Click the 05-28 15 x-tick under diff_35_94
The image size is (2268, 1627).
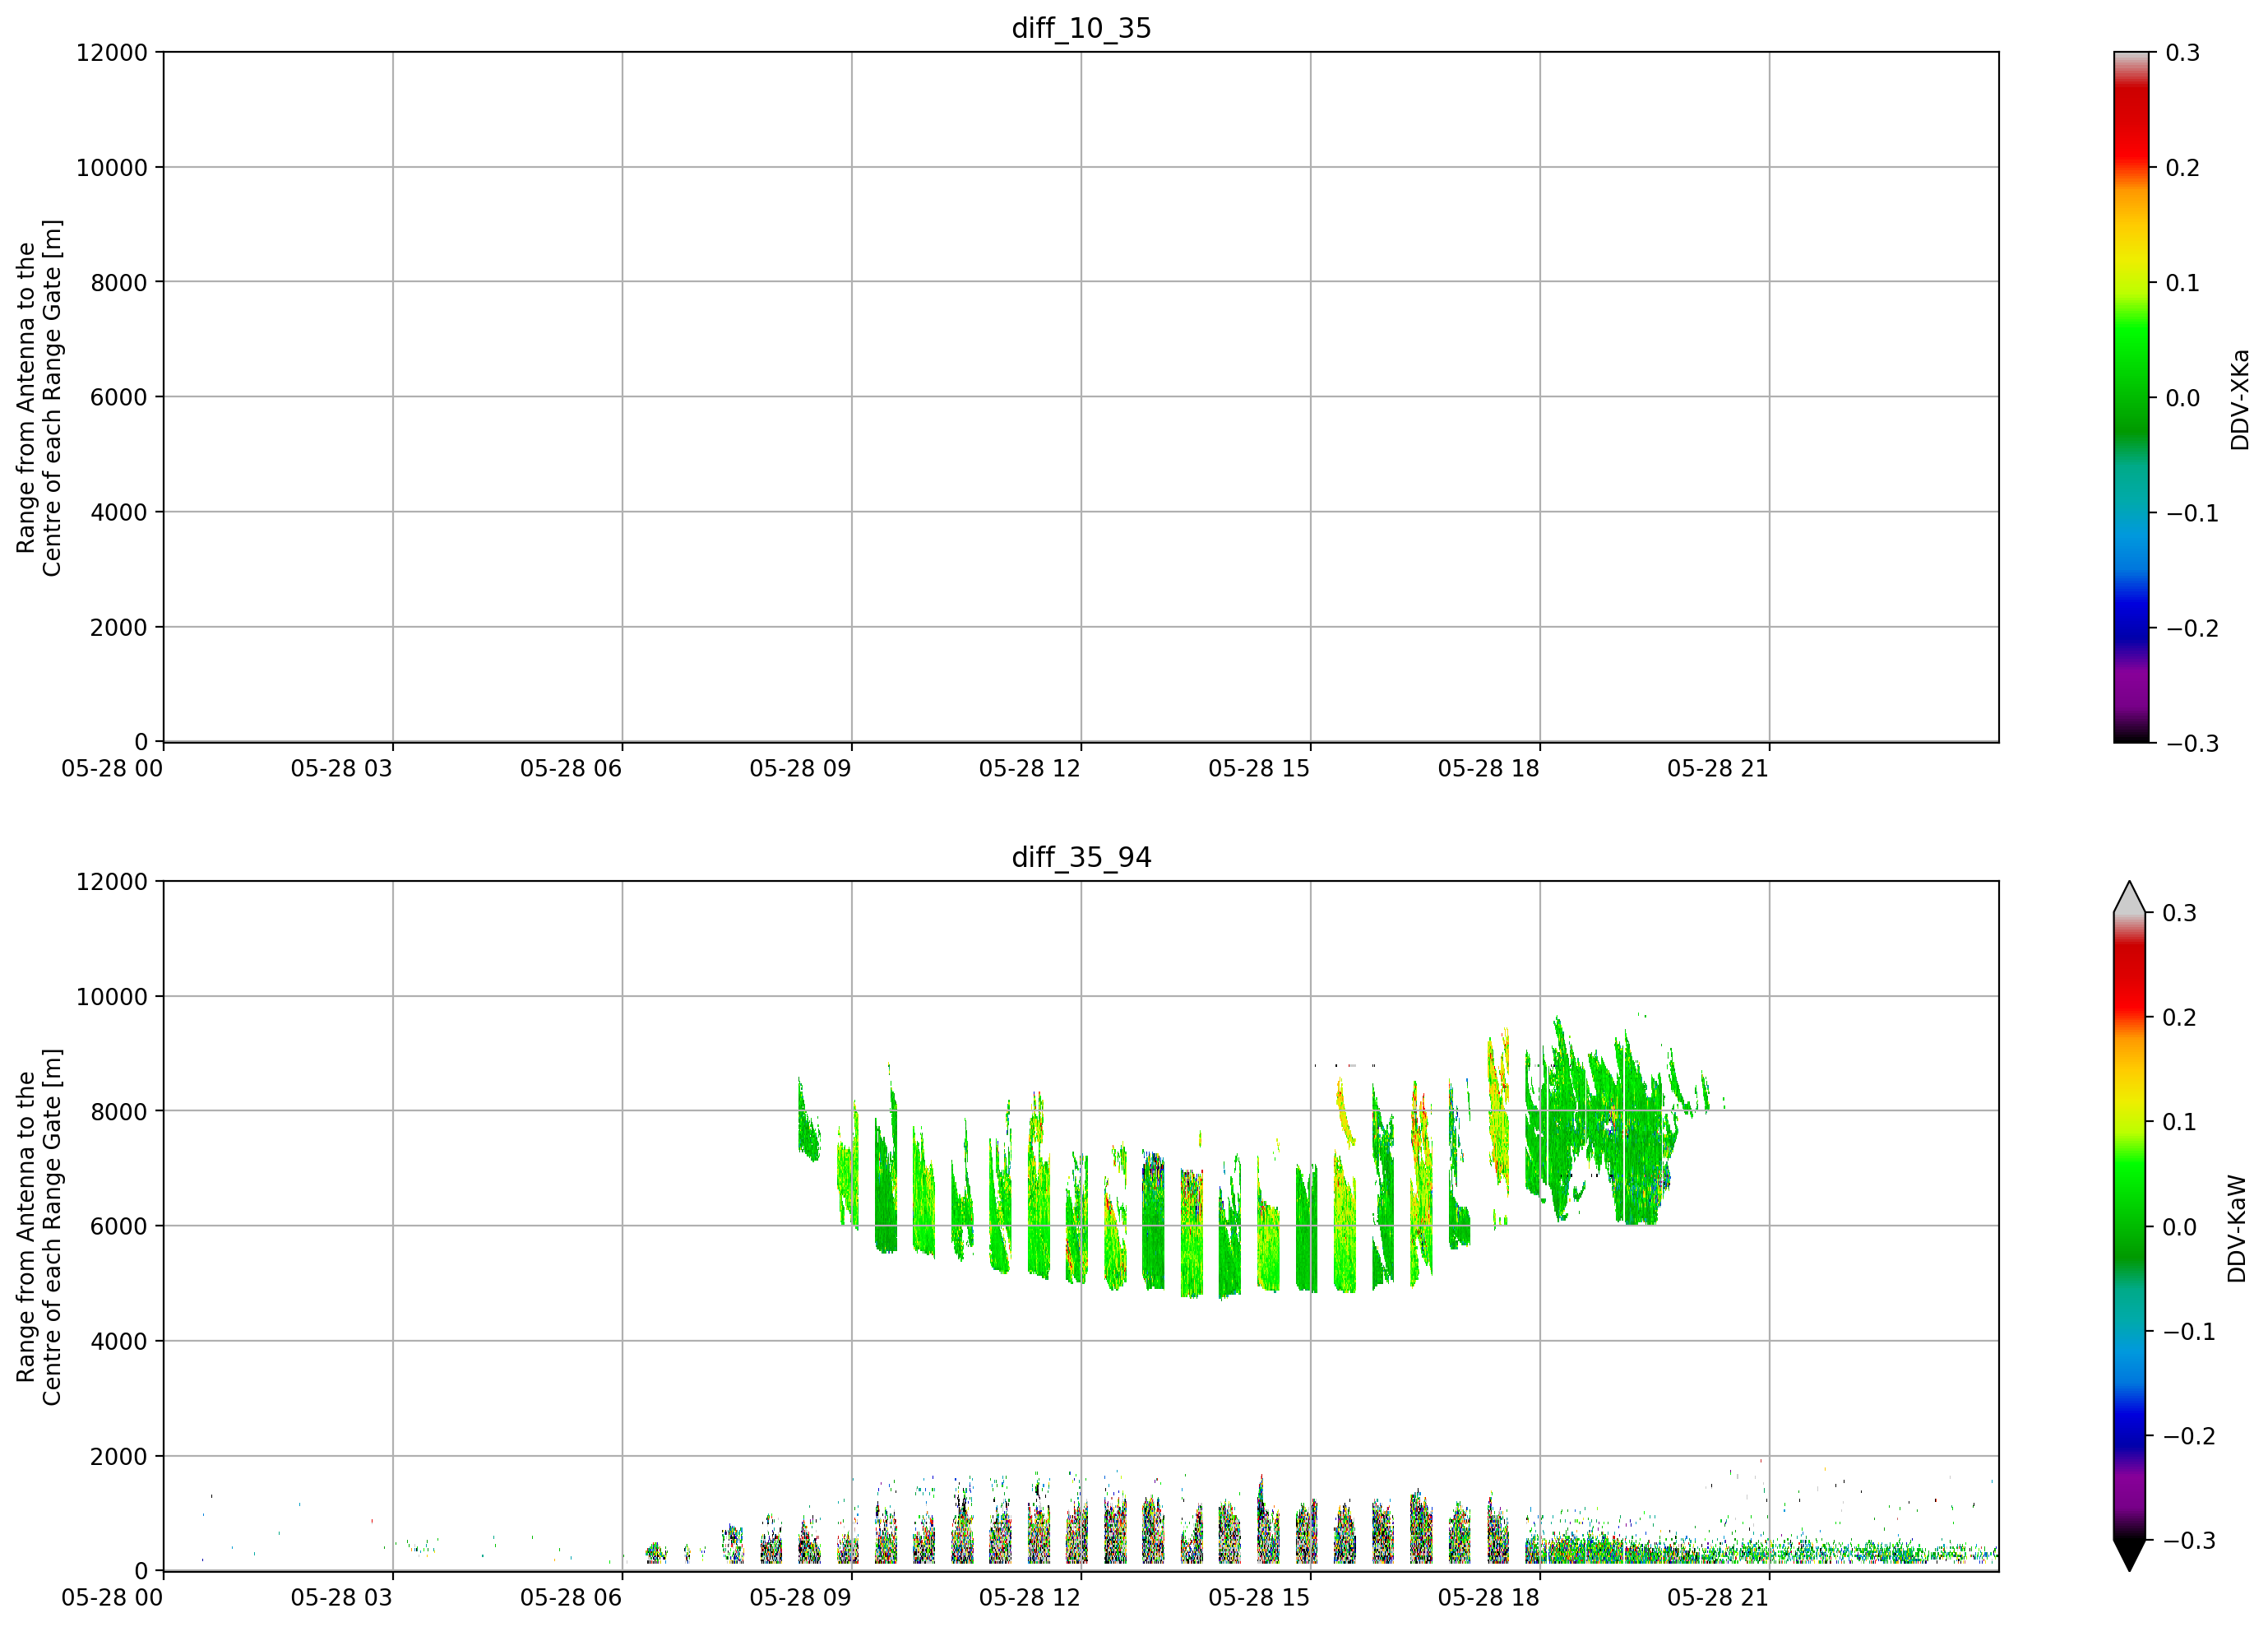click(1259, 1597)
